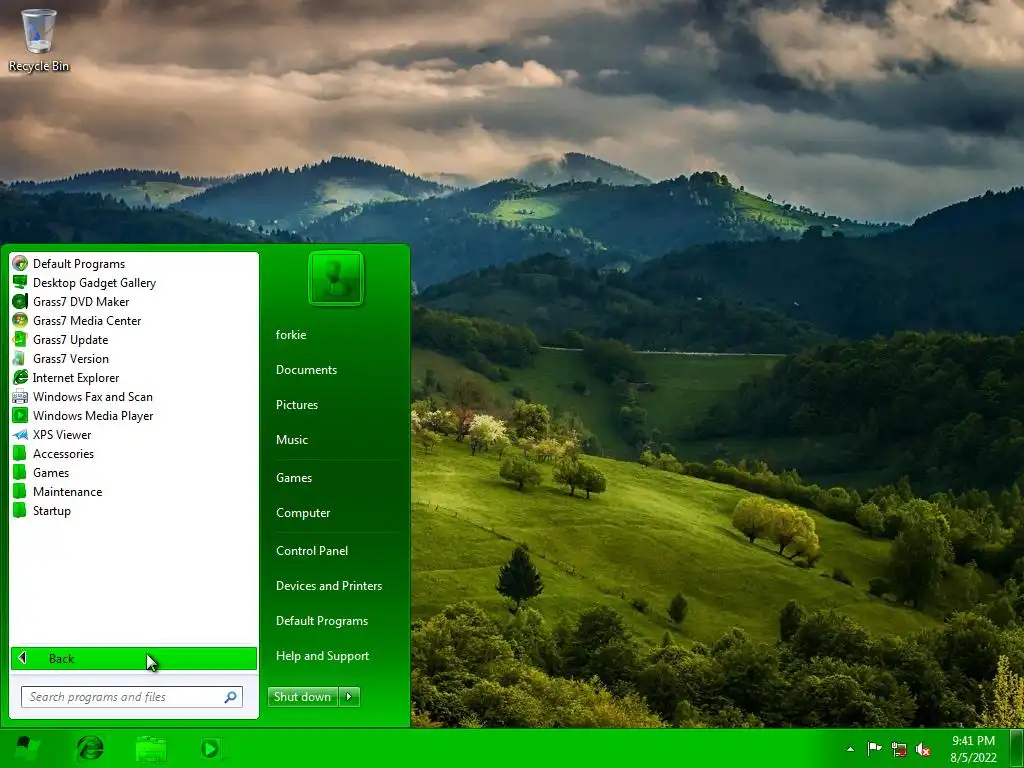Open the forkie user folder
The width and height of the screenshot is (1024, 768).
[291, 334]
